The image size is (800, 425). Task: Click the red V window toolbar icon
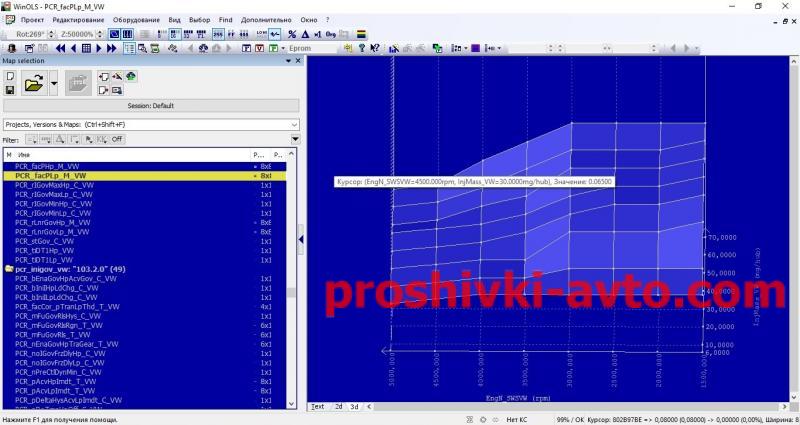[259, 48]
